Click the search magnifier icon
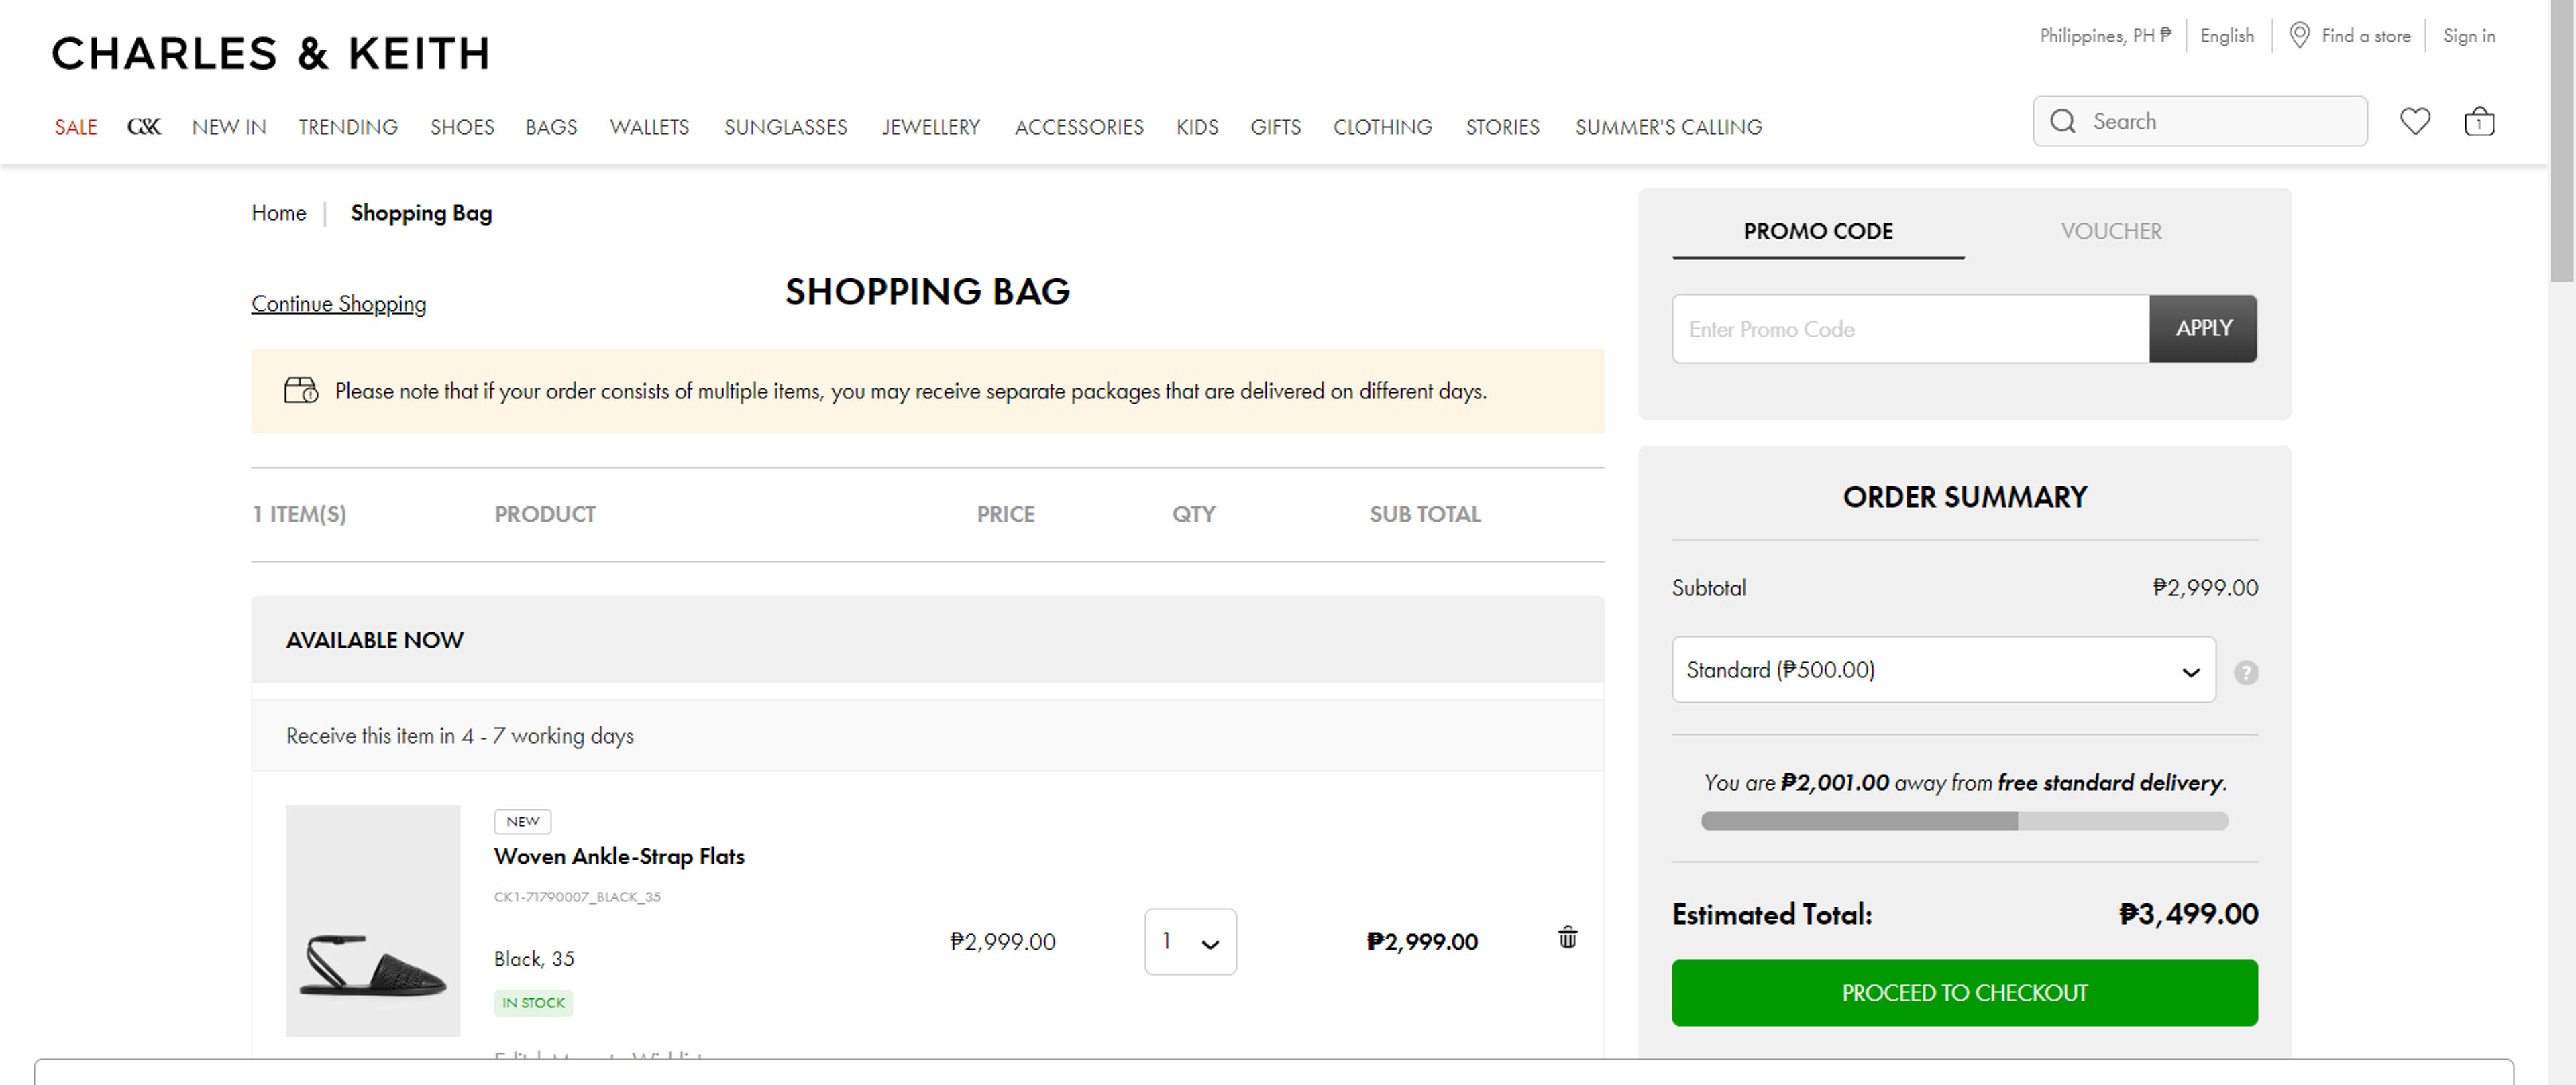The image size is (2576, 1085). [x=2062, y=122]
